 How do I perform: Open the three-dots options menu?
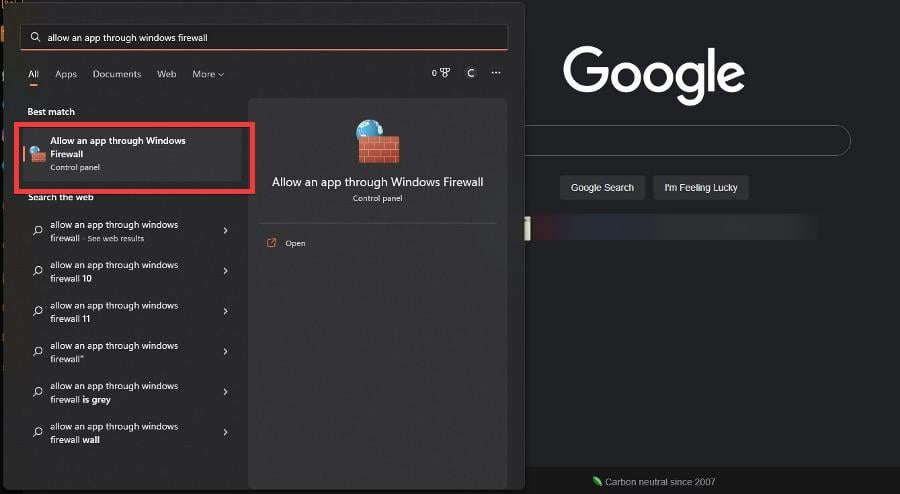click(x=496, y=73)
